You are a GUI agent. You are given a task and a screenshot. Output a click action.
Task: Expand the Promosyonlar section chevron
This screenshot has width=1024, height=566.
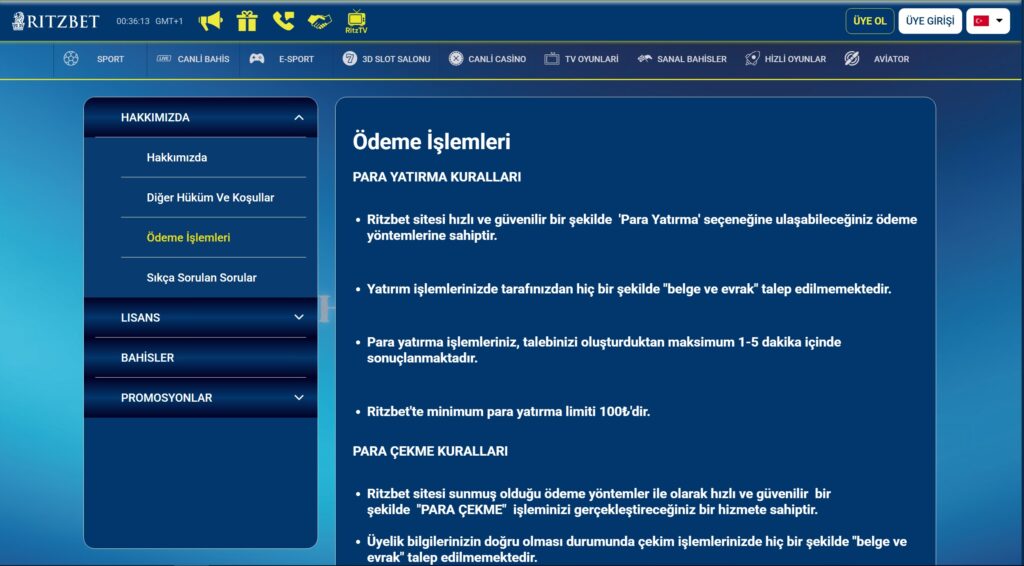[x=298, y=398]
